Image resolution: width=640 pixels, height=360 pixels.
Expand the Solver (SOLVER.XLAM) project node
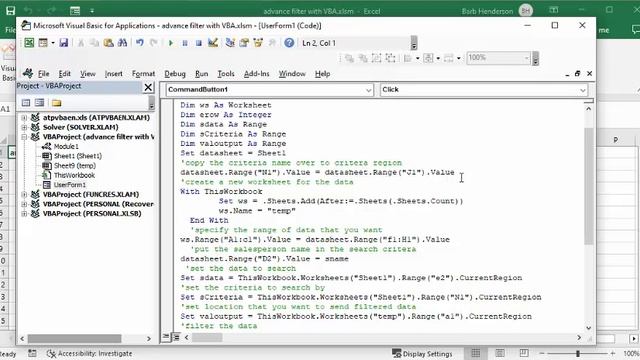(24, 127)
